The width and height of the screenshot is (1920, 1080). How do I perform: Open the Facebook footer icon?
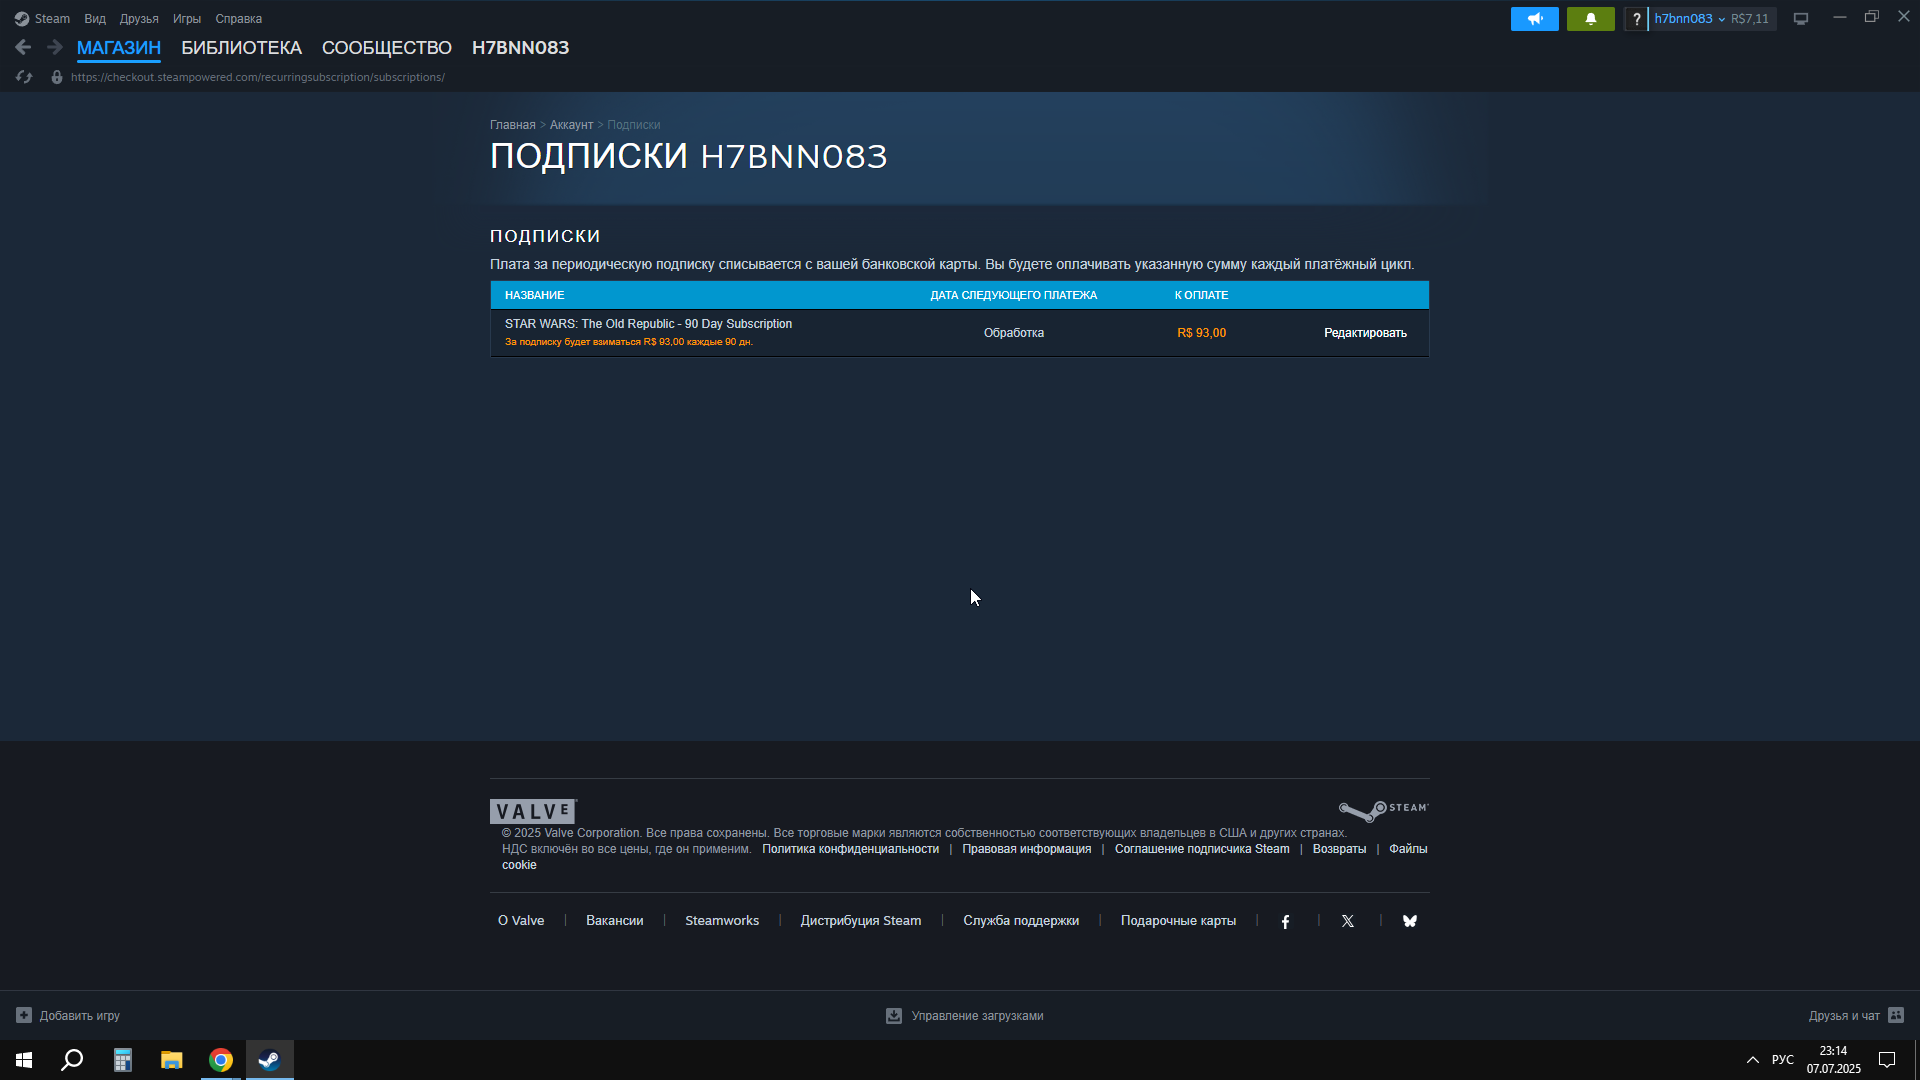click(1285, 922)
